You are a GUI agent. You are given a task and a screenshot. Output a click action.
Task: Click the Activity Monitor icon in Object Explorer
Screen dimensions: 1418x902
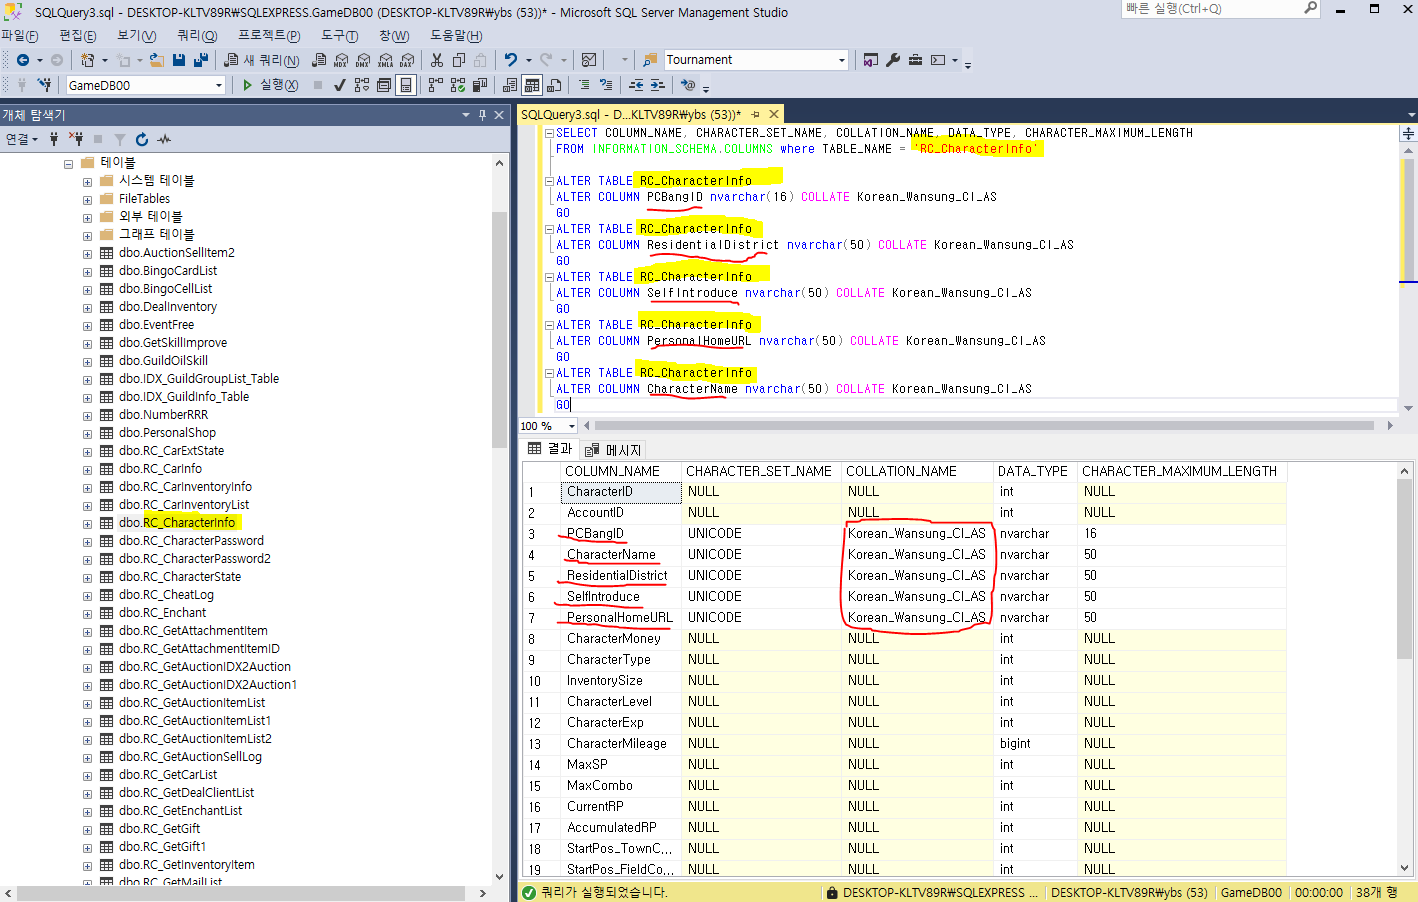(x=164, y=139)
